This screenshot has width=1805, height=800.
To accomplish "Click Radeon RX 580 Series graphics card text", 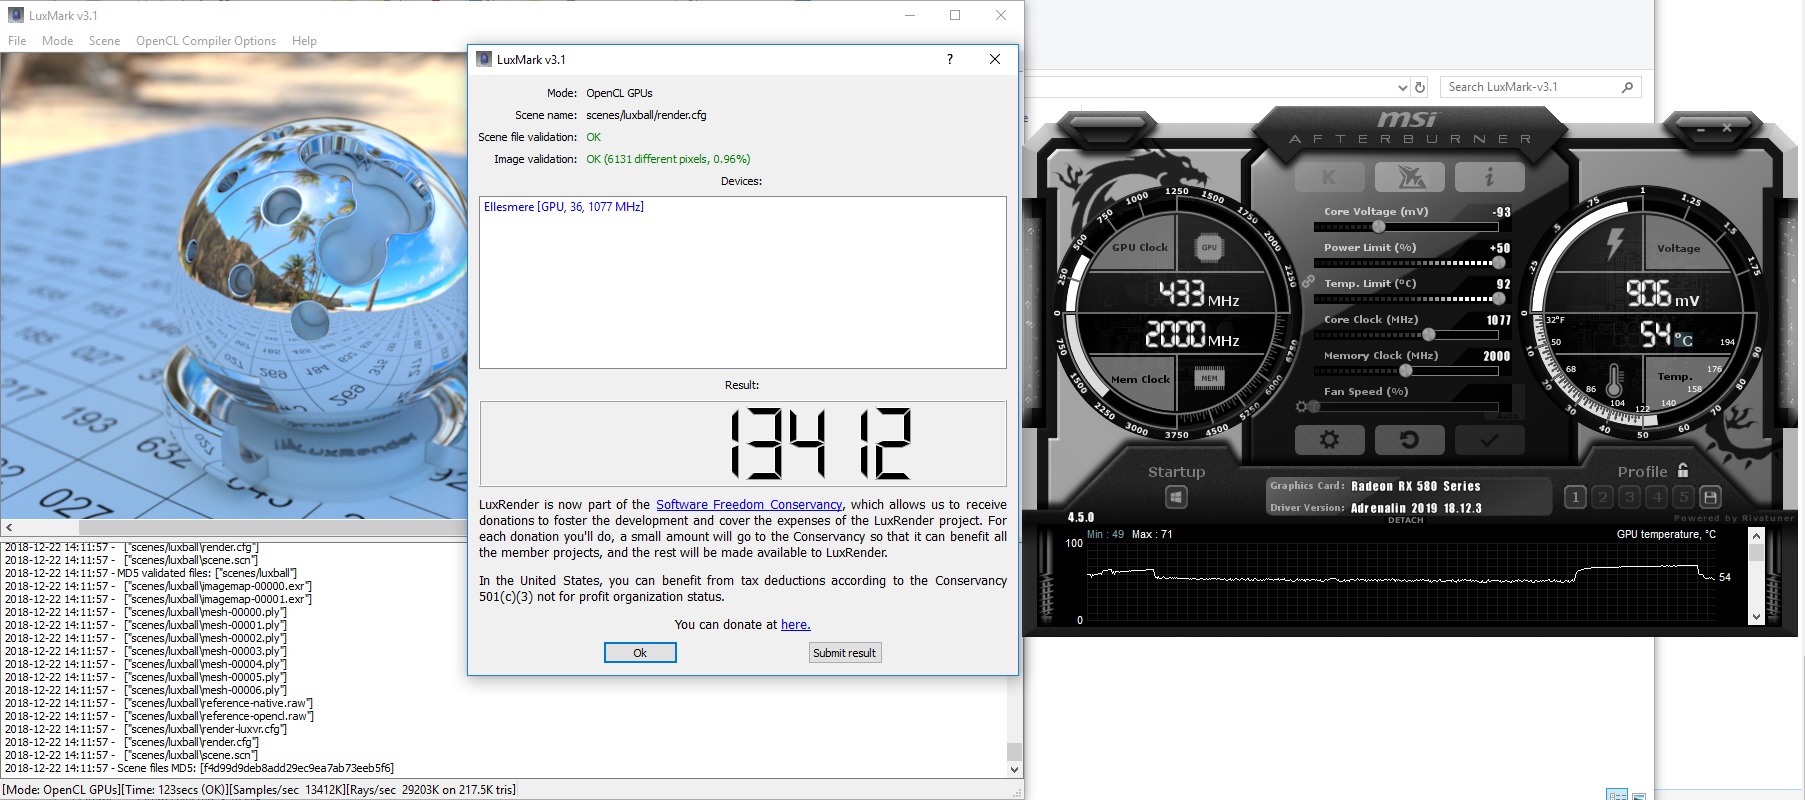I will point(1416,486).
